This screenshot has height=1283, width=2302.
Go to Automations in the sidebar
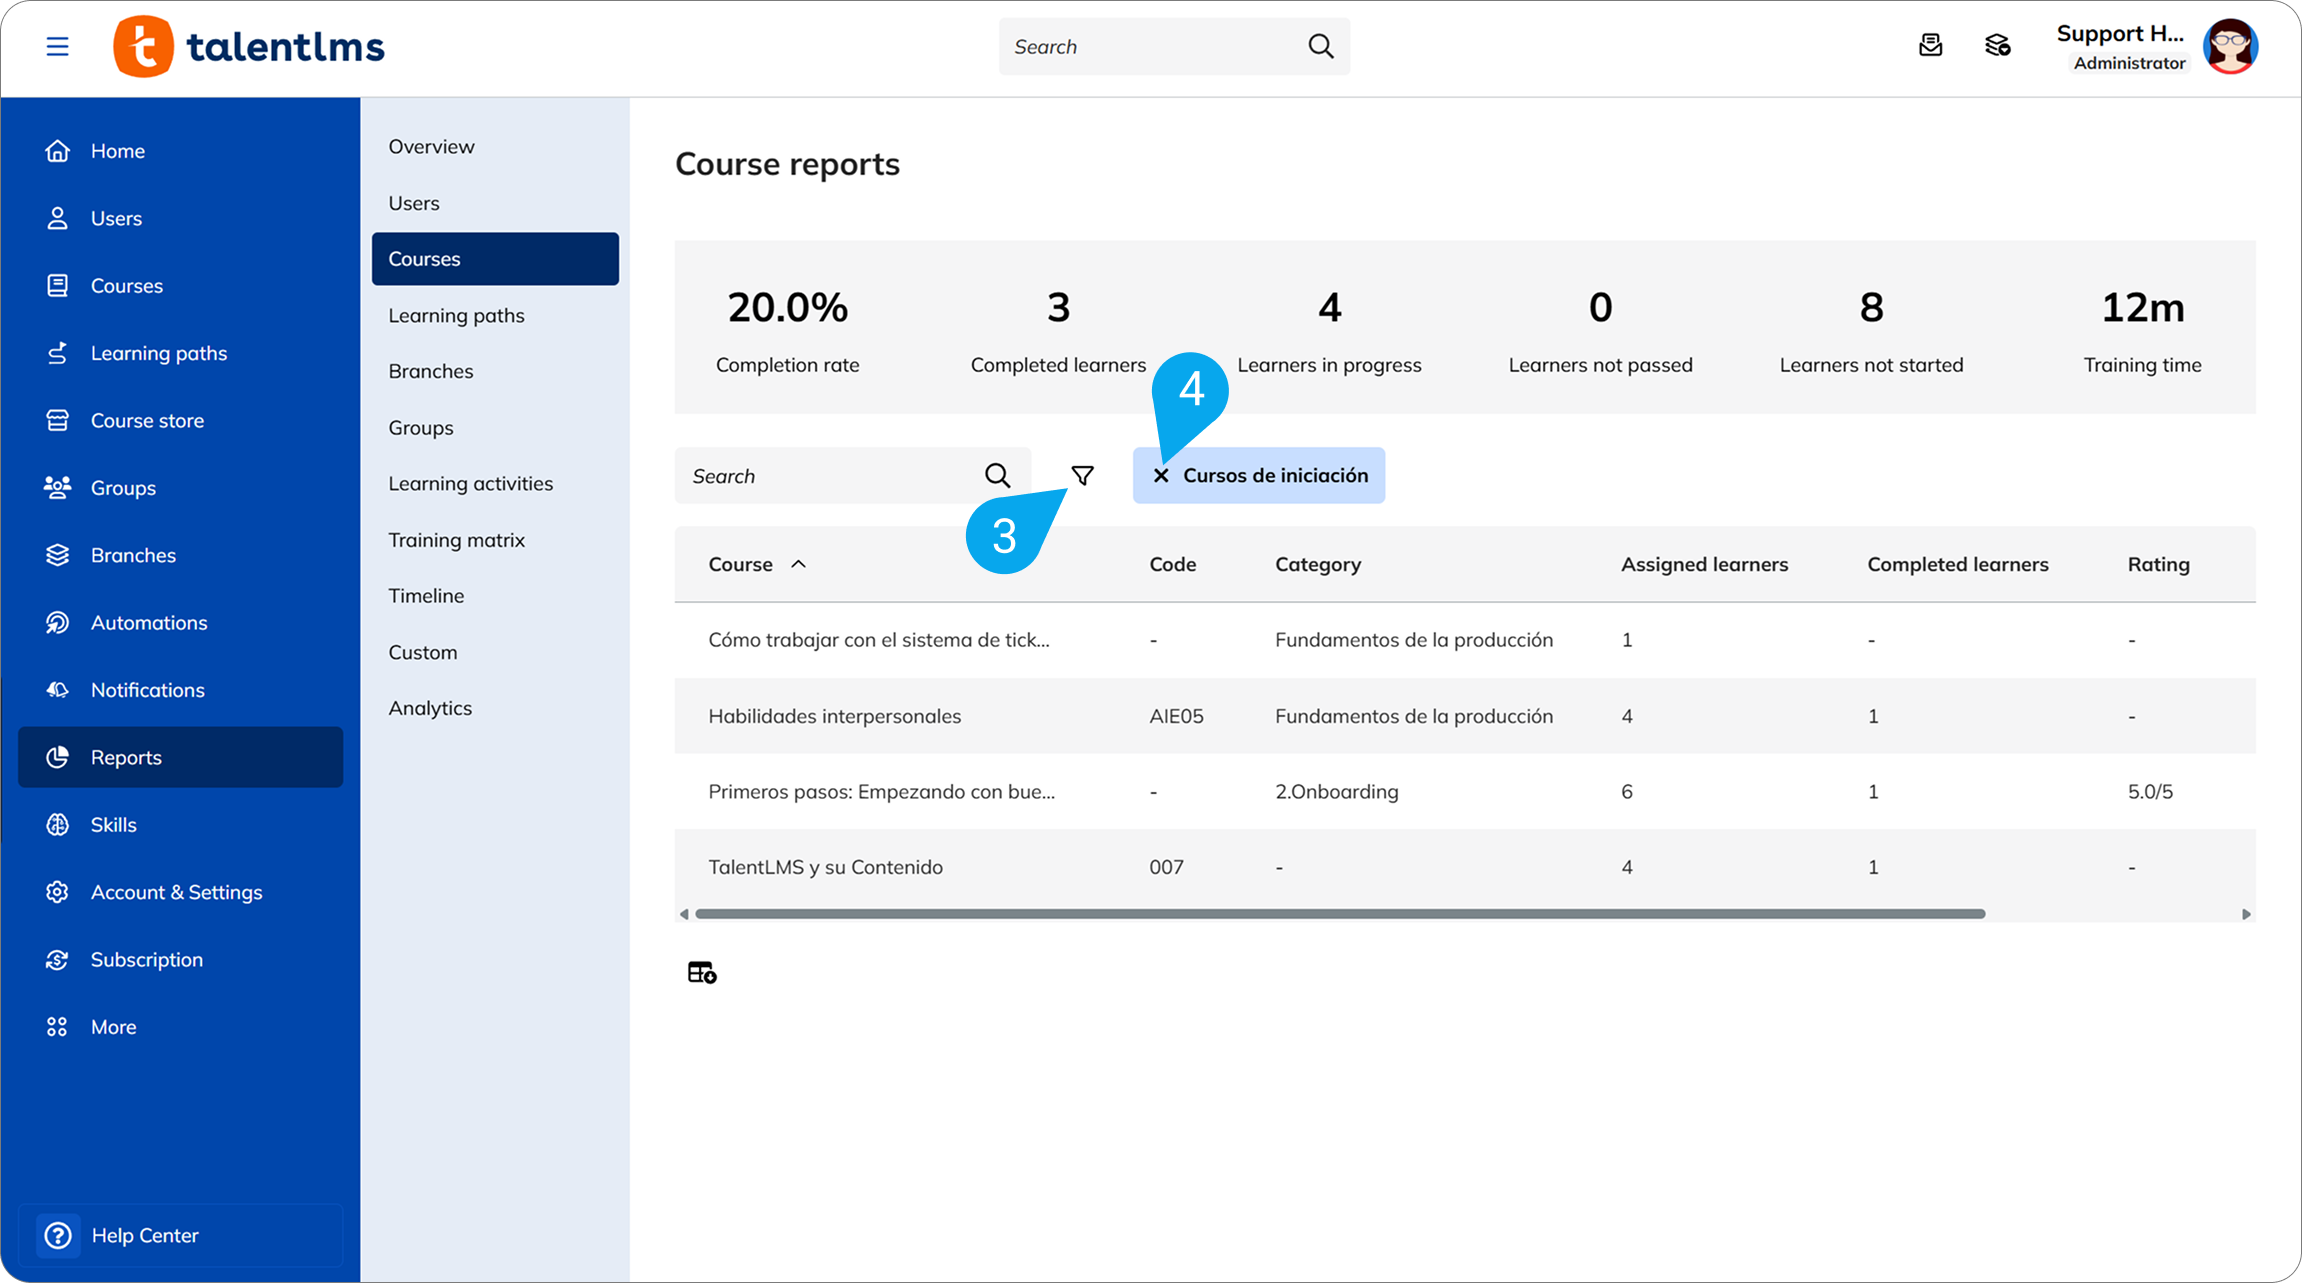[149, 623]
